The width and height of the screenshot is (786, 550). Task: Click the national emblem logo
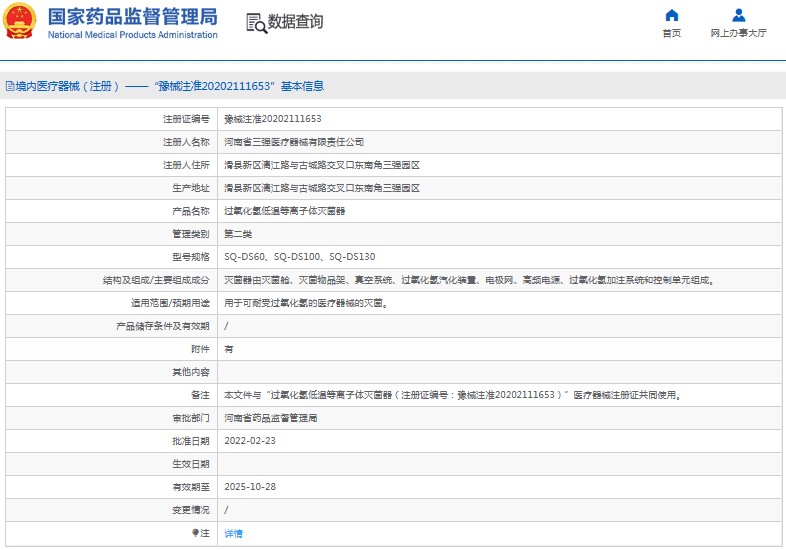tap(20, 21)
